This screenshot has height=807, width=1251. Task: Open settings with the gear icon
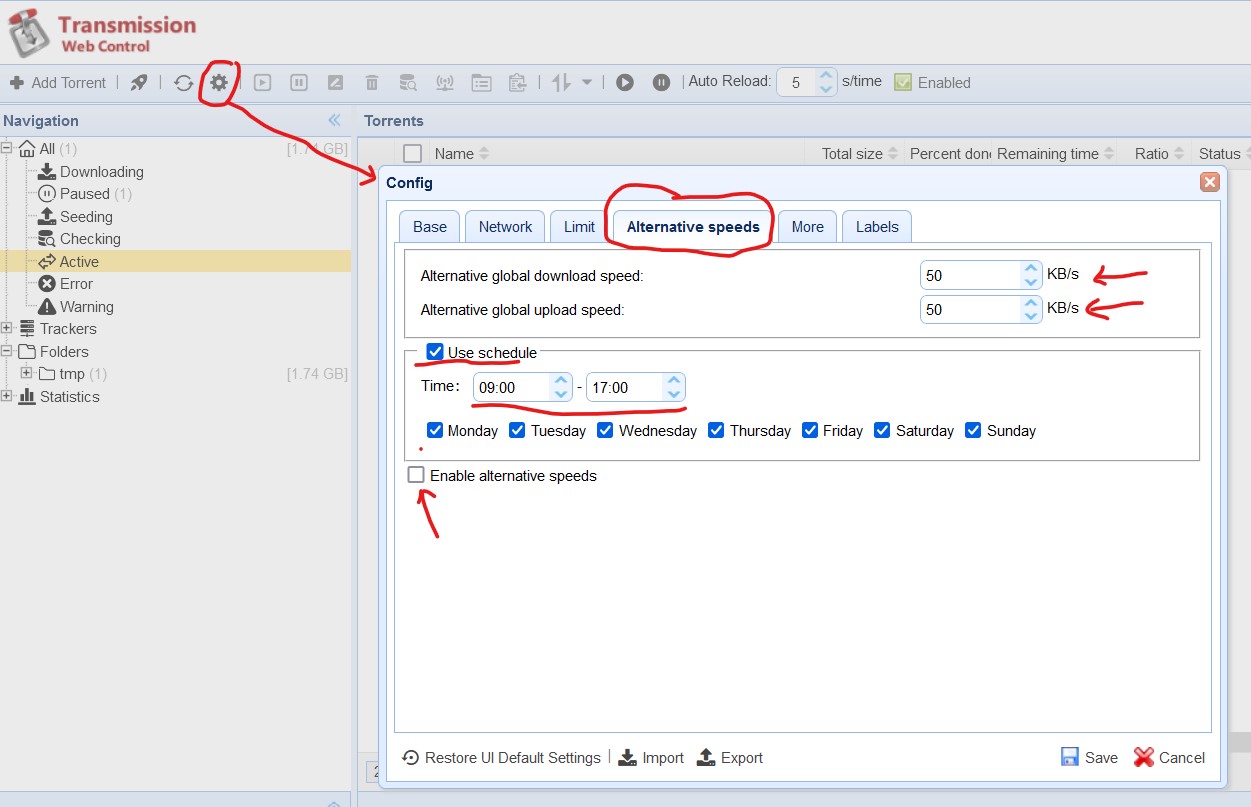coord(219,83)
